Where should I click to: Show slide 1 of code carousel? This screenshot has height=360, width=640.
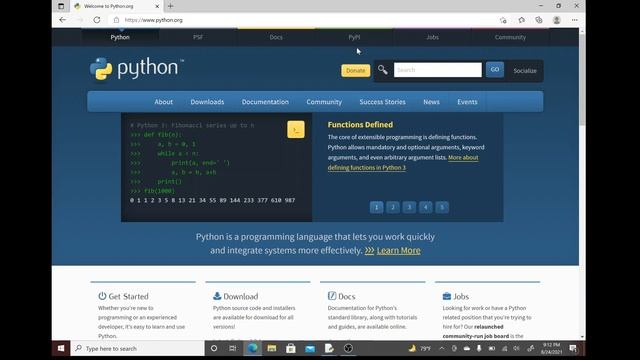coord(376,207)
